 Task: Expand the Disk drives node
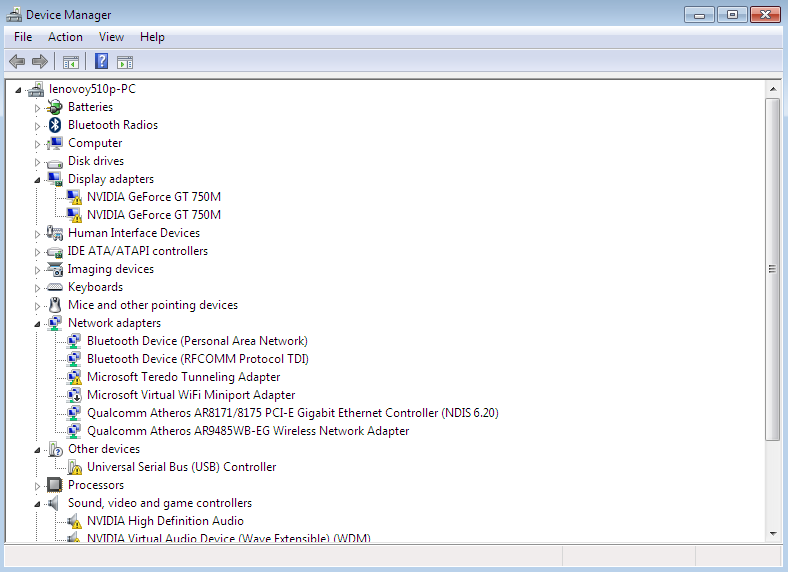pos(37,162)
